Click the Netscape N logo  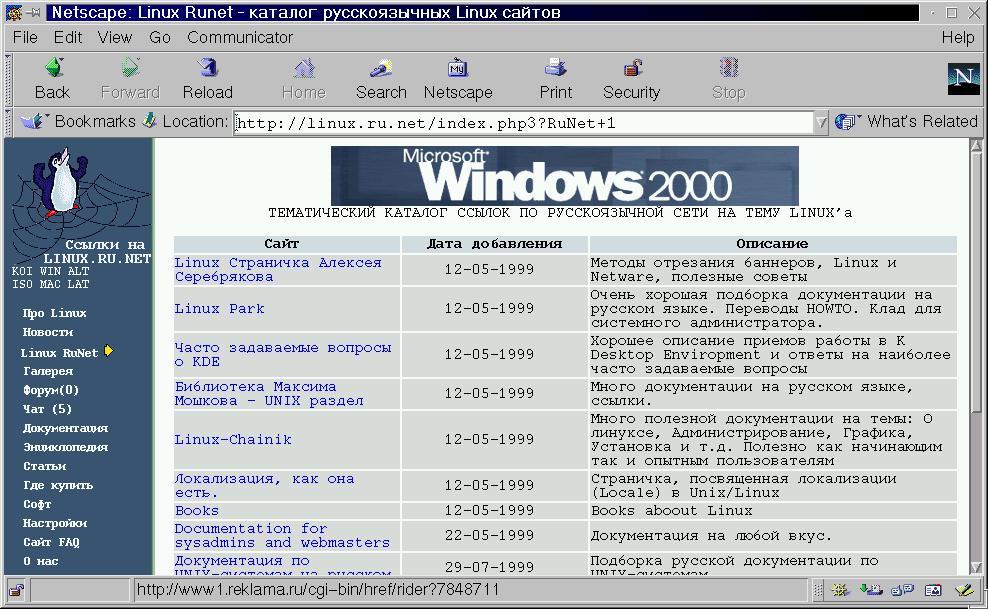[x=963, y=79]
